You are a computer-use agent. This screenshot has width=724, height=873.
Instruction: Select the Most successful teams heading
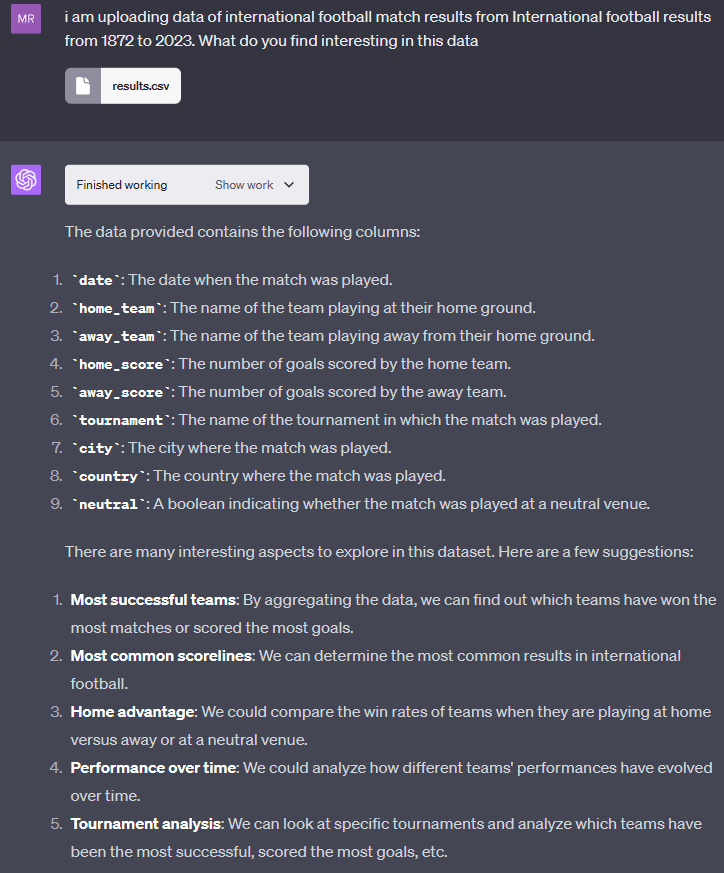click(154, 600)
